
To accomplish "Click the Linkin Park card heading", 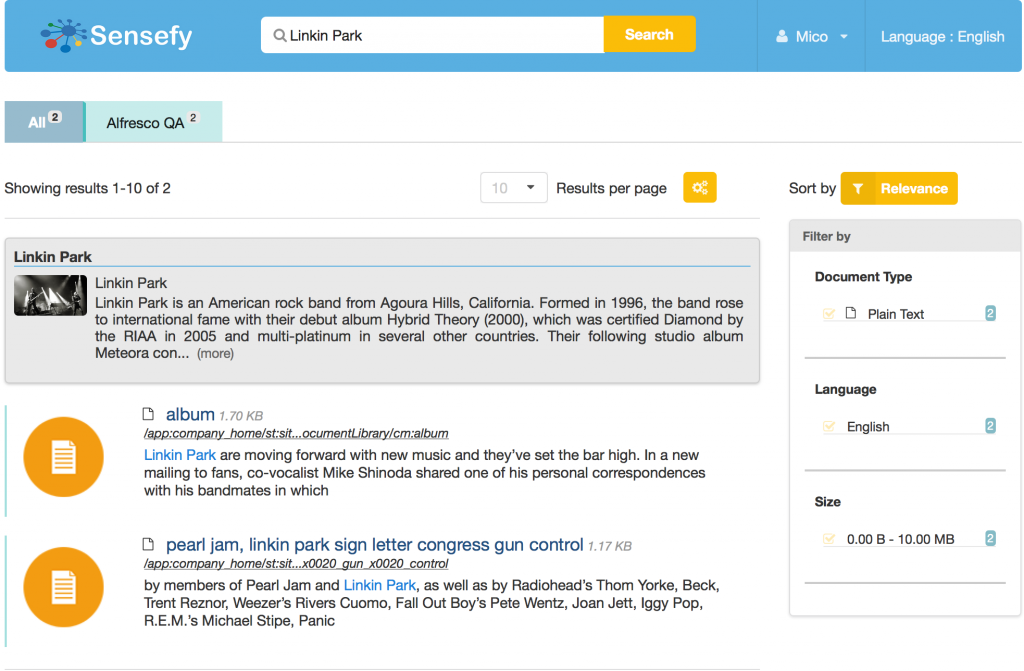I will tap(53, 257).
